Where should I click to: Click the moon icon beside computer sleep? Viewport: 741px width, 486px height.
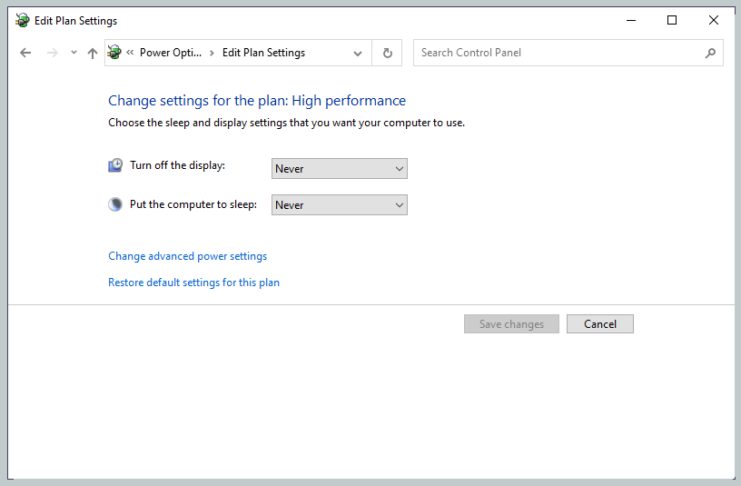(116, 204)
